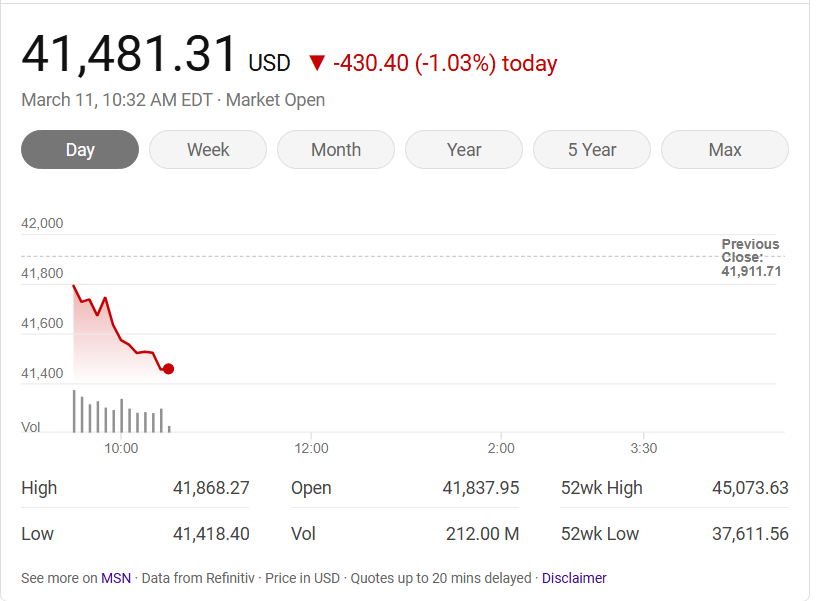Click the 12:00 time axis label

[x=312, y=448]
